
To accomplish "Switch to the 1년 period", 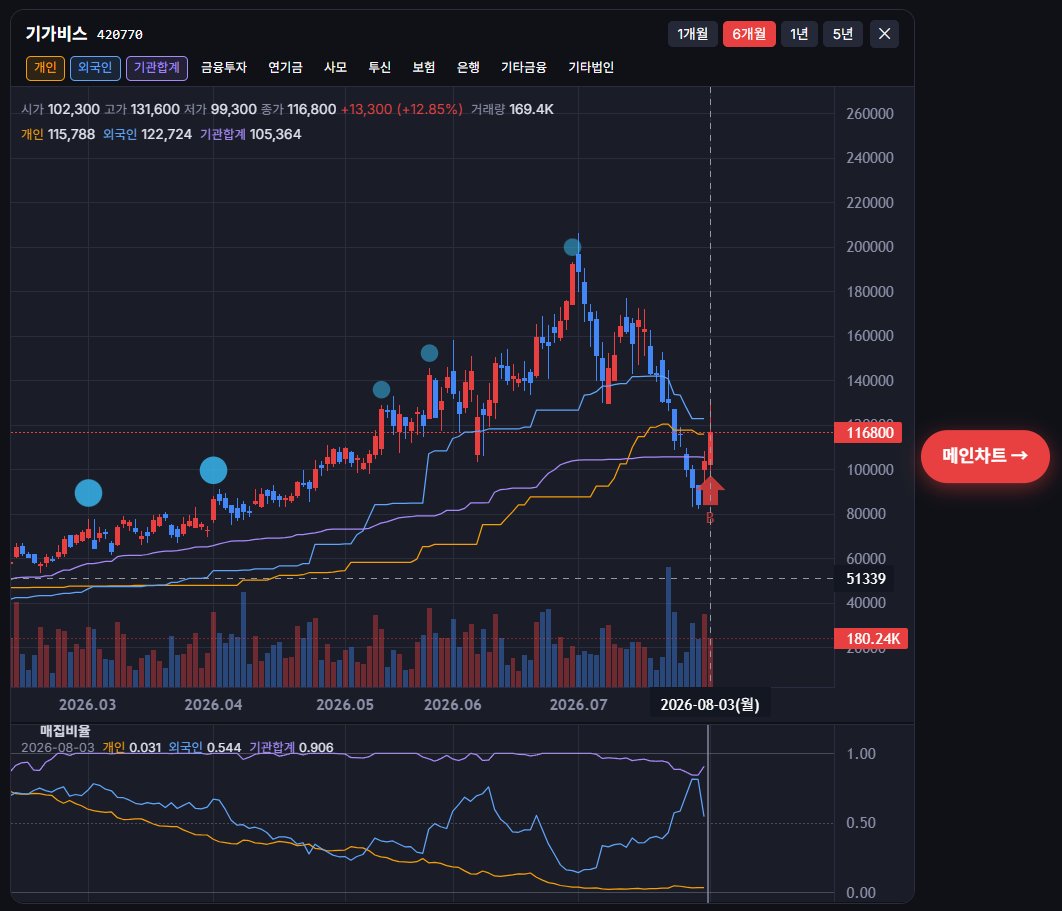I will [x=799, y=34].
